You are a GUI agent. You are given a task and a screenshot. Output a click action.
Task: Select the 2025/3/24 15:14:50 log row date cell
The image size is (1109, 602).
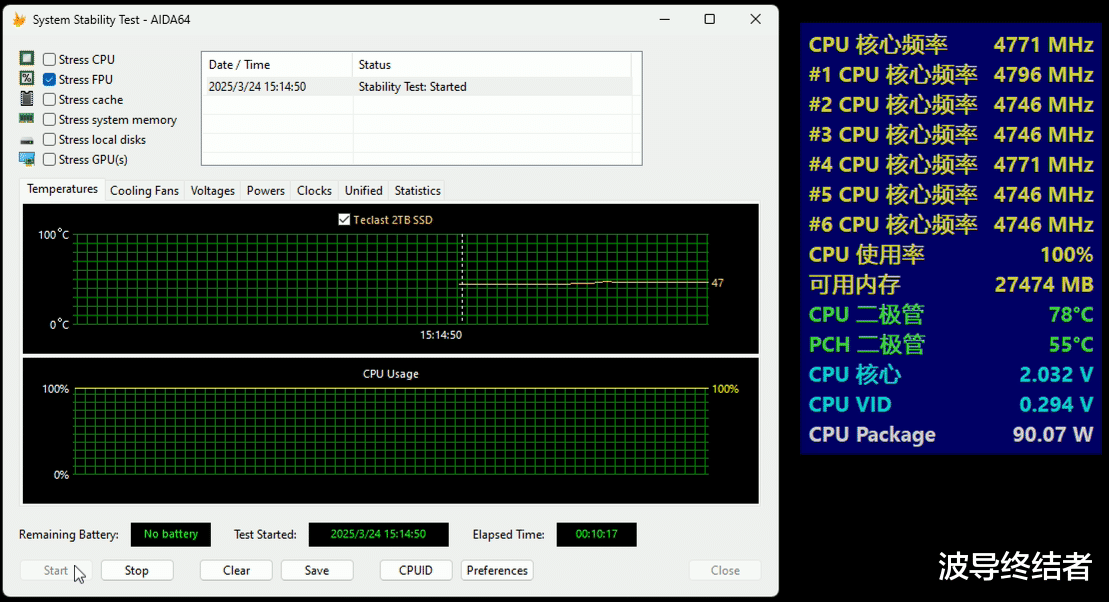tap(257, 86)
